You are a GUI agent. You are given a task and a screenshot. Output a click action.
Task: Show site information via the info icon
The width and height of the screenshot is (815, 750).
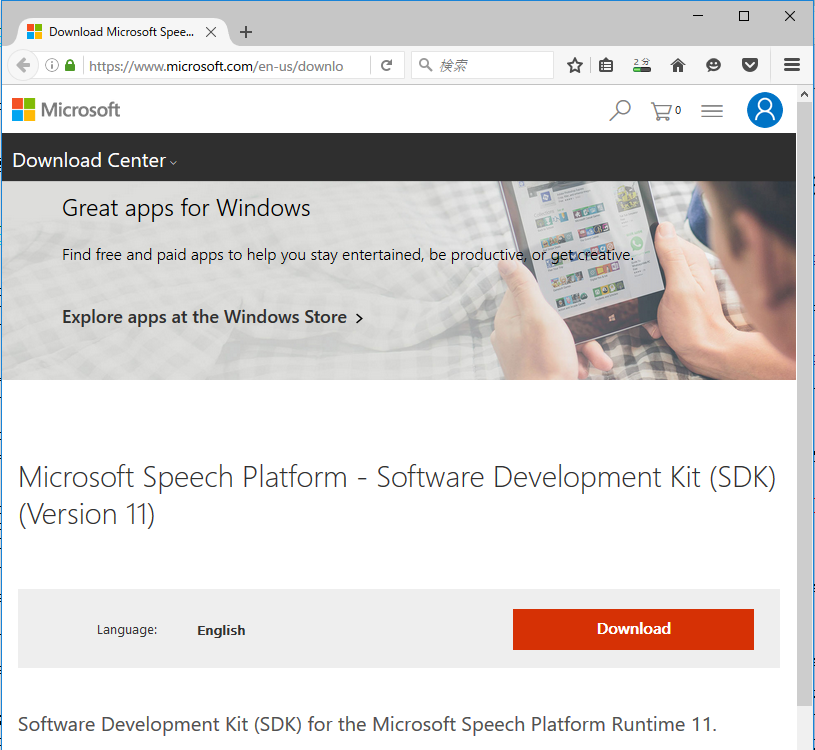point(52,66)
